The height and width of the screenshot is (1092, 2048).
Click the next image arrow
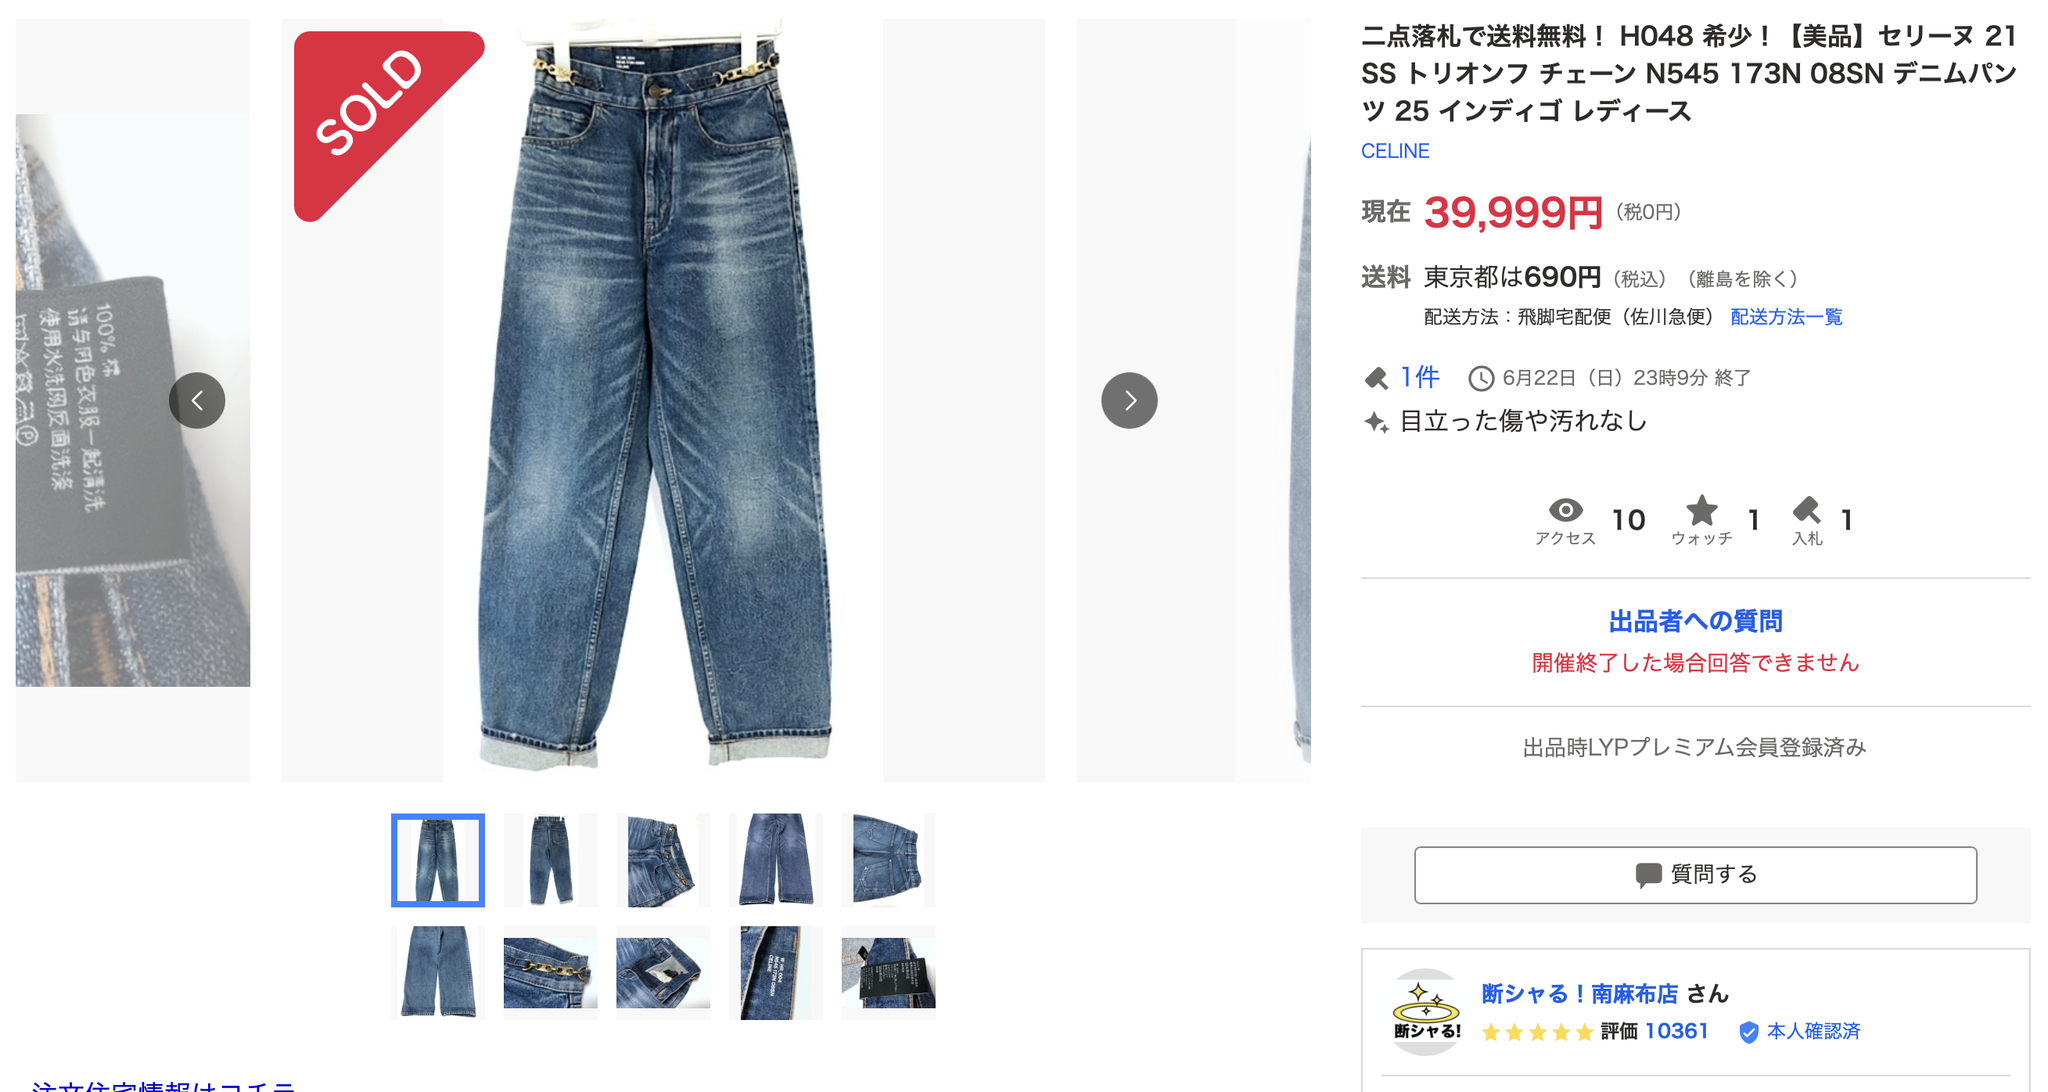[1129, 401]
